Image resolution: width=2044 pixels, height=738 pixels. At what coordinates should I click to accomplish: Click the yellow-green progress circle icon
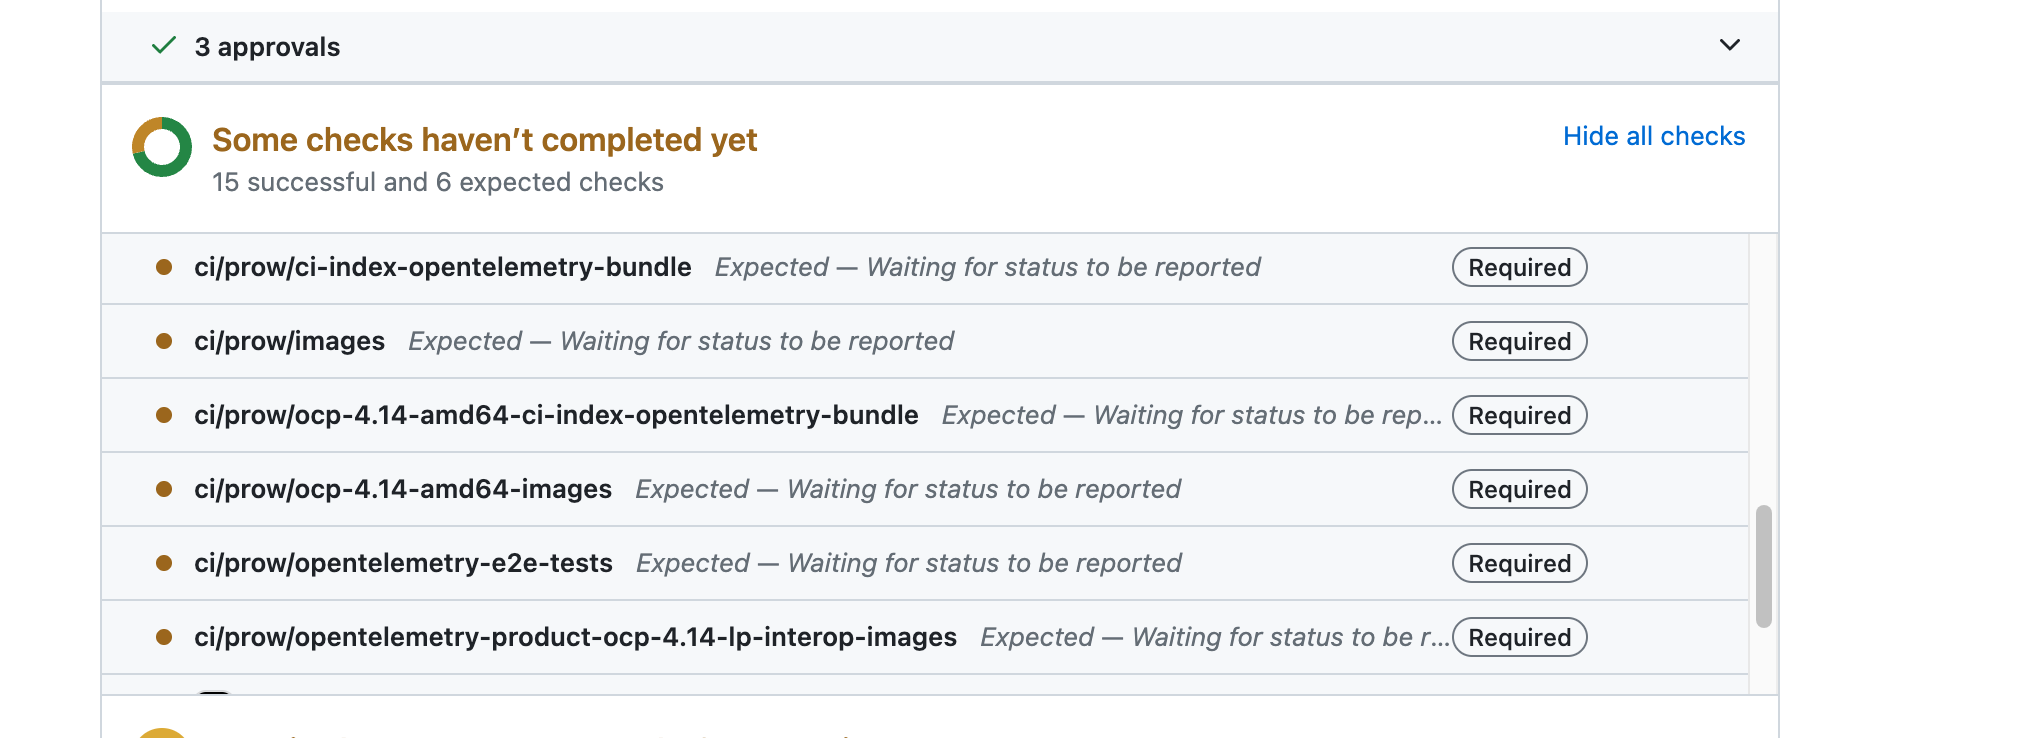(161, 146)
